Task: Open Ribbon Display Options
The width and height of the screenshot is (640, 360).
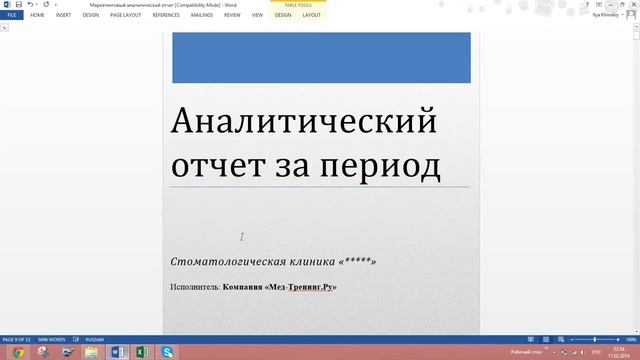Action: (x=599, y=4)
